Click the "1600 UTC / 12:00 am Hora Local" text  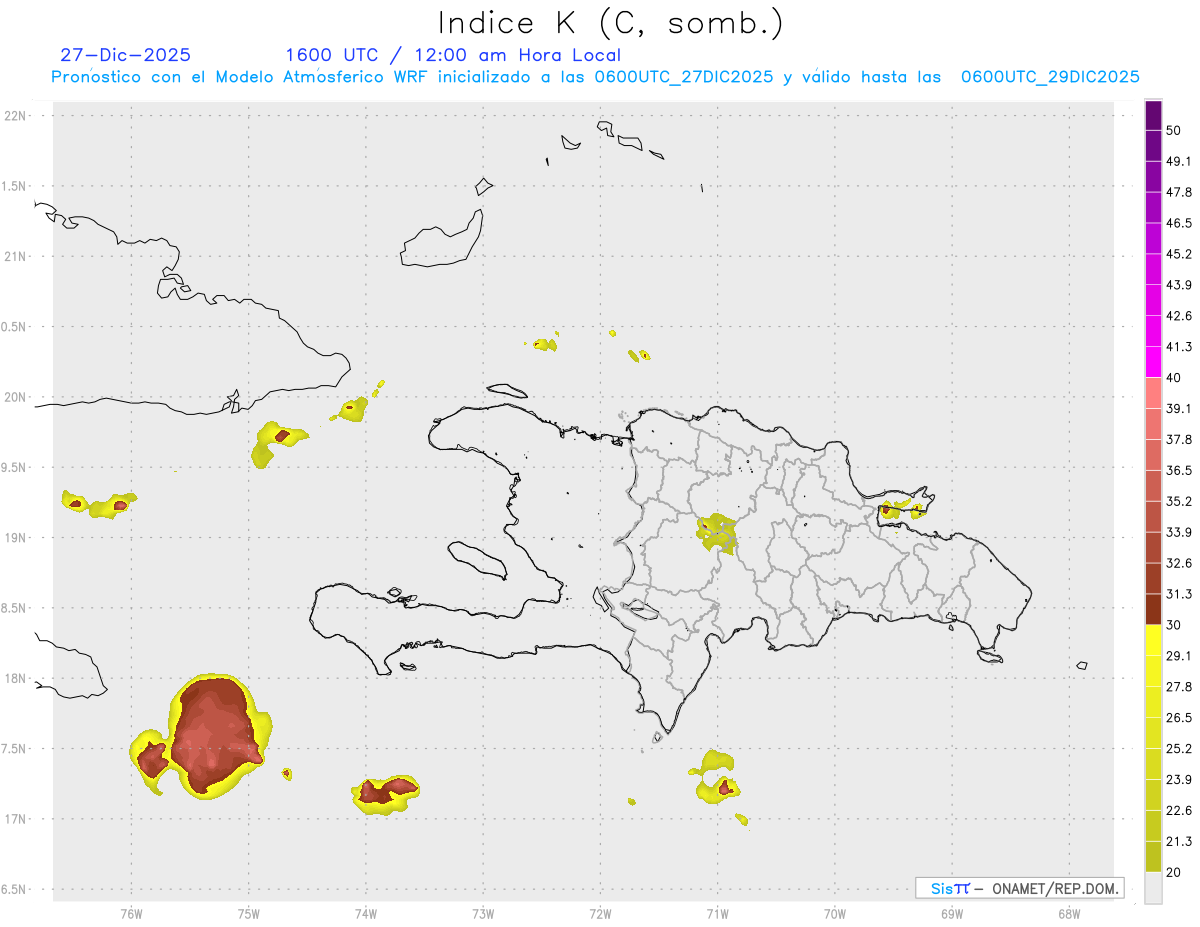pos(453,55)
